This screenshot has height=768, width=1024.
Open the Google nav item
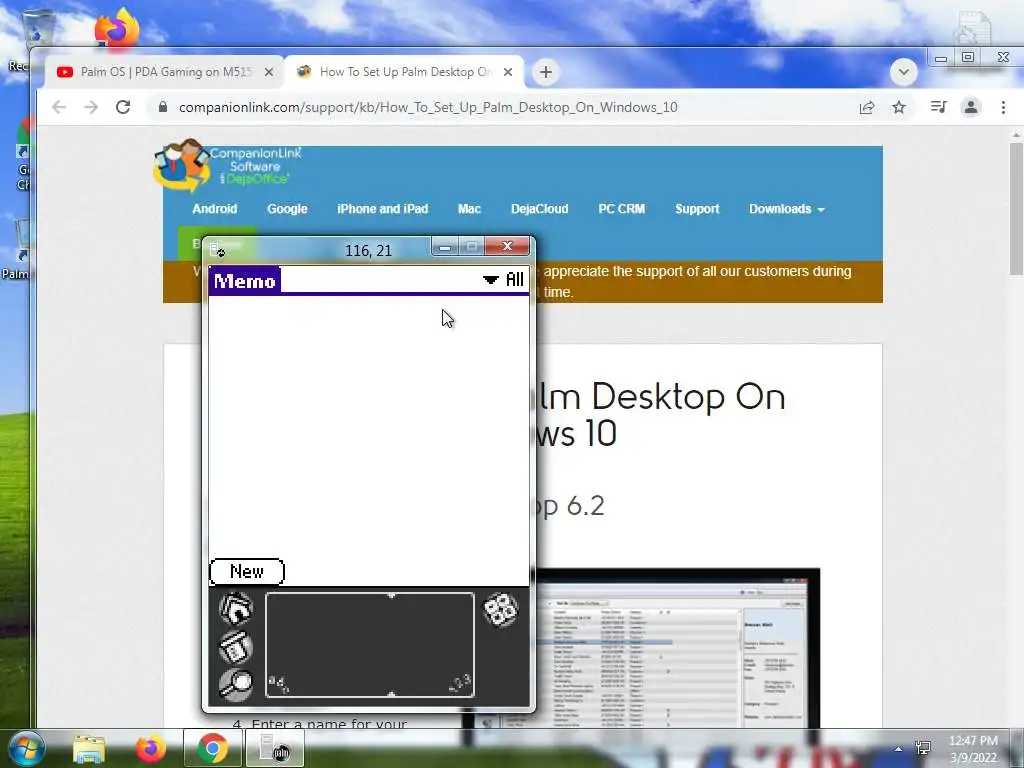287,209
